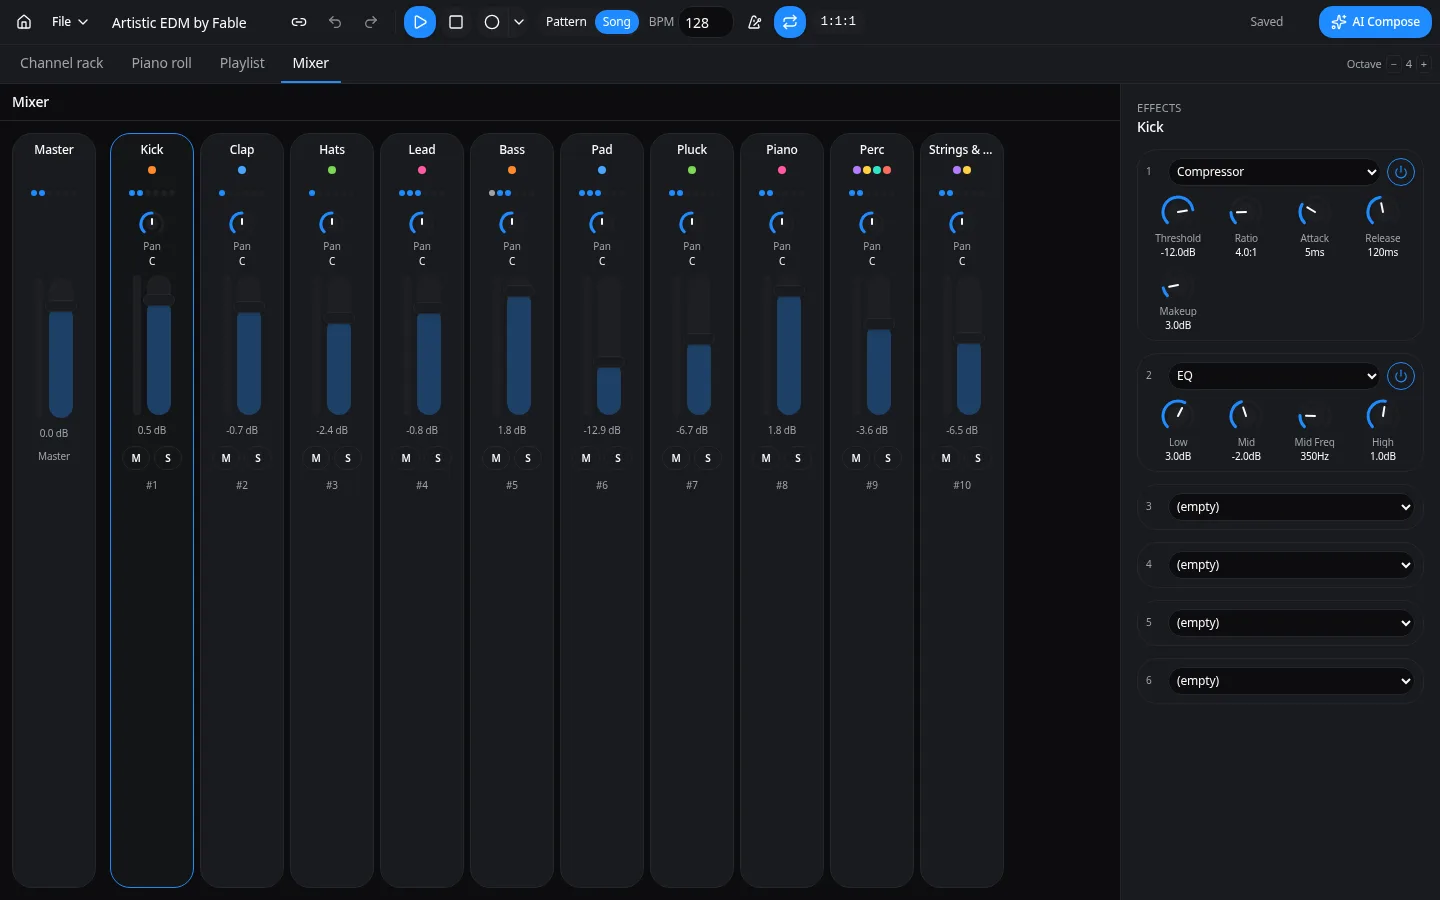Launch AI Compose

point(1375,22)
